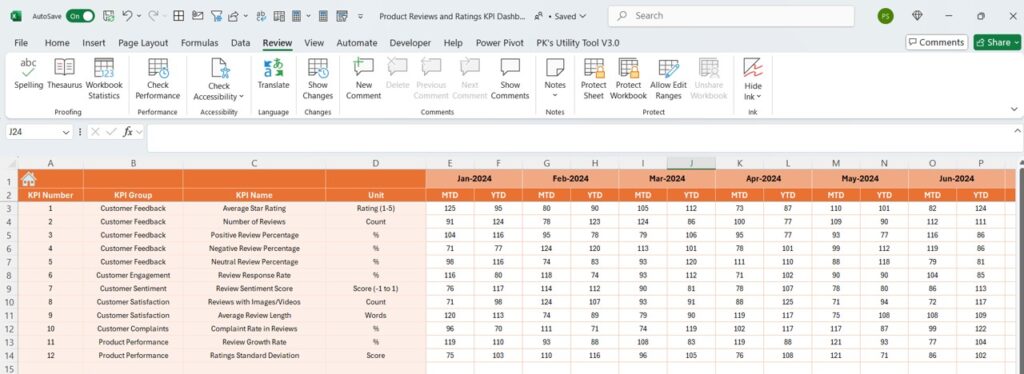Viewport: 1024px width, 374px height.
Task: Select the column D header
Action: [x=376, y=163]
